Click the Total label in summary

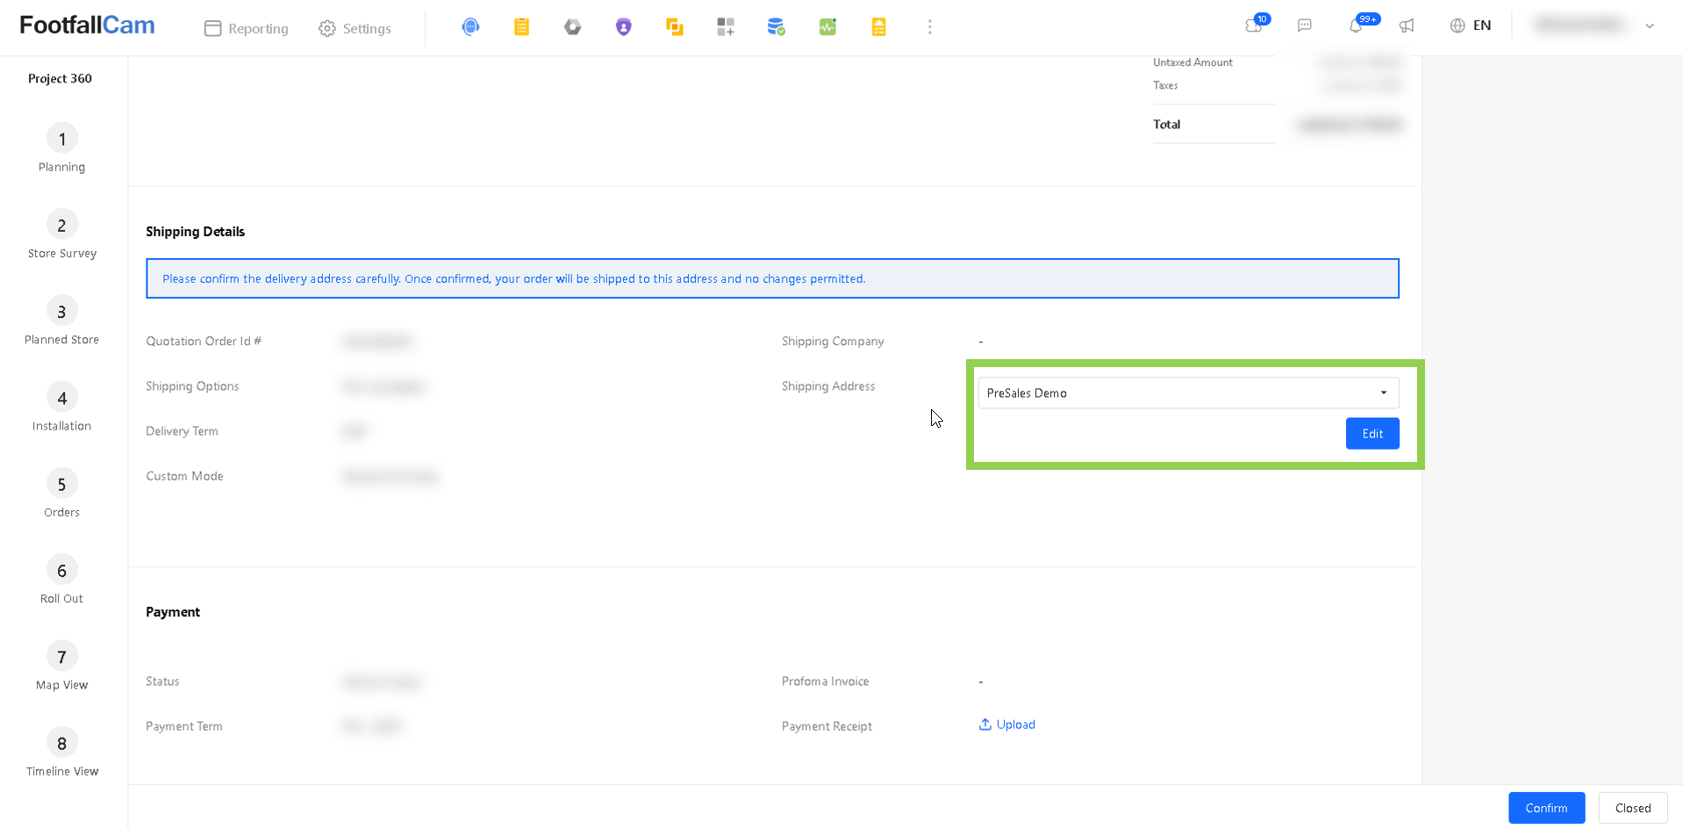[1167, 124]
